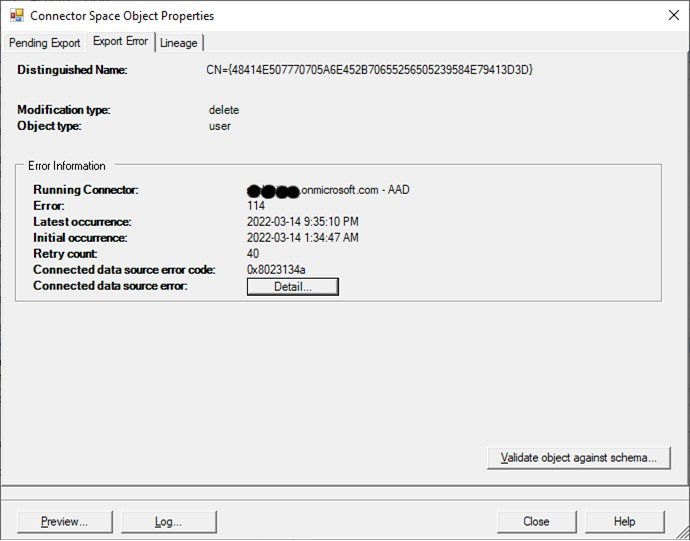The width and height of the screenshot is (690, 541).
Task: Click latest occurrence 2022-03-14 9:35:10 PM
Action: (303, 221)
